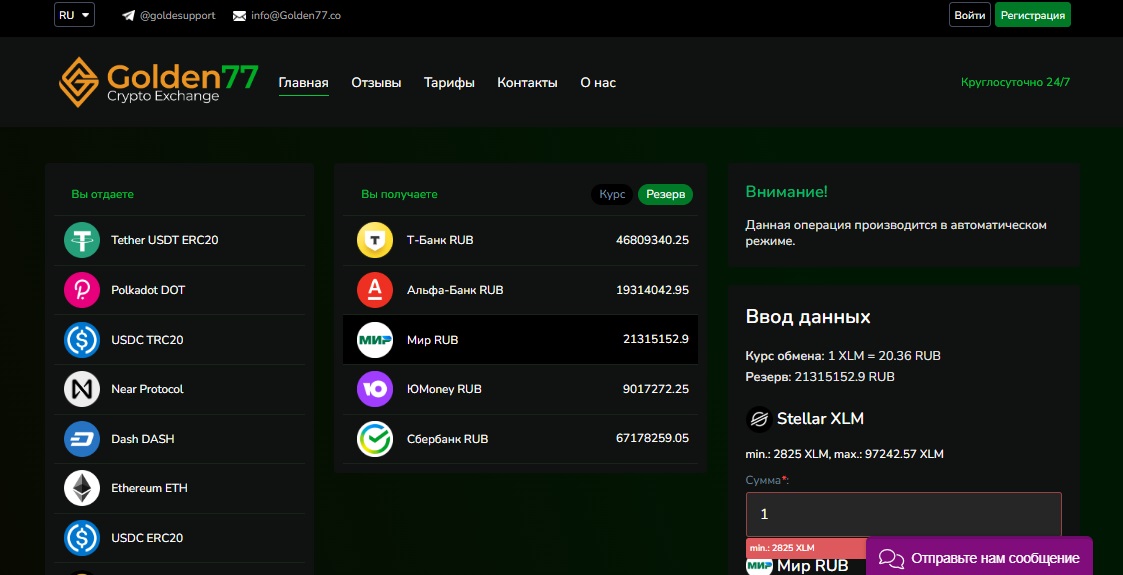This screenshot has width=1123, height=575.
Task: Open the Контакты page
Action: pyautogui.click(x=527, y=83)
